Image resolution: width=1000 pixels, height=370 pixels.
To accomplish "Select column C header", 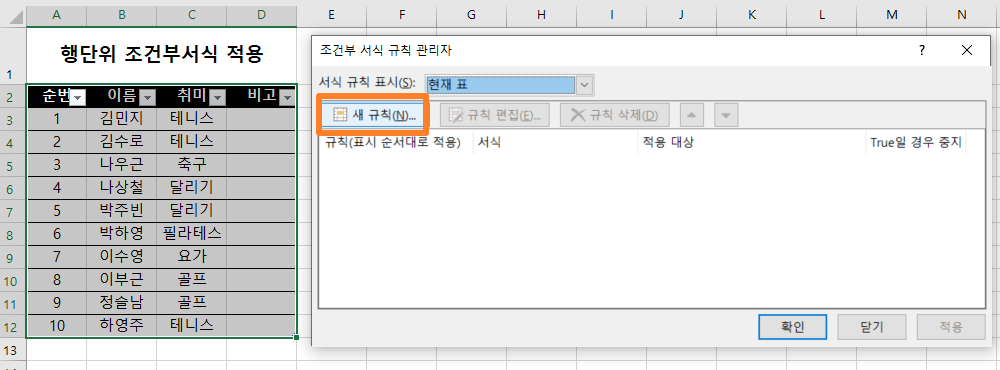I will point(191,15).
